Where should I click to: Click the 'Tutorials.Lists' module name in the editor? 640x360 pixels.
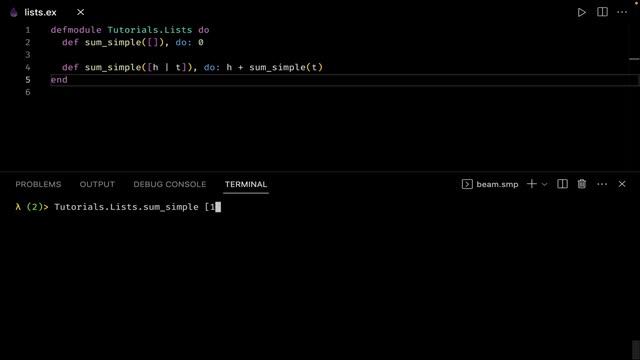[150, 30]
